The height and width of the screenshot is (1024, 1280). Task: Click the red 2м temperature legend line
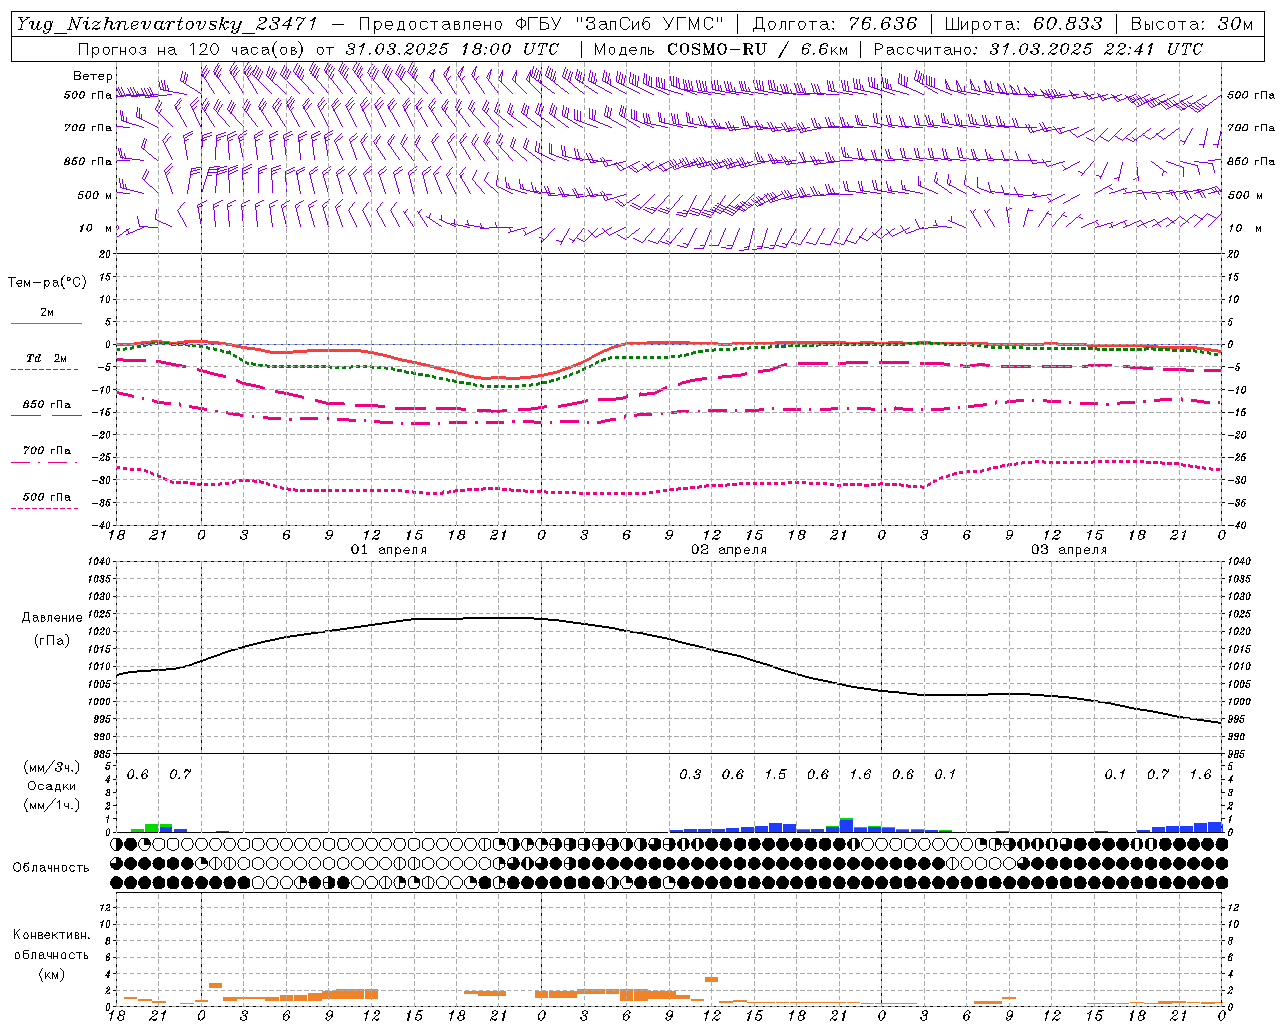coord(46,323)
